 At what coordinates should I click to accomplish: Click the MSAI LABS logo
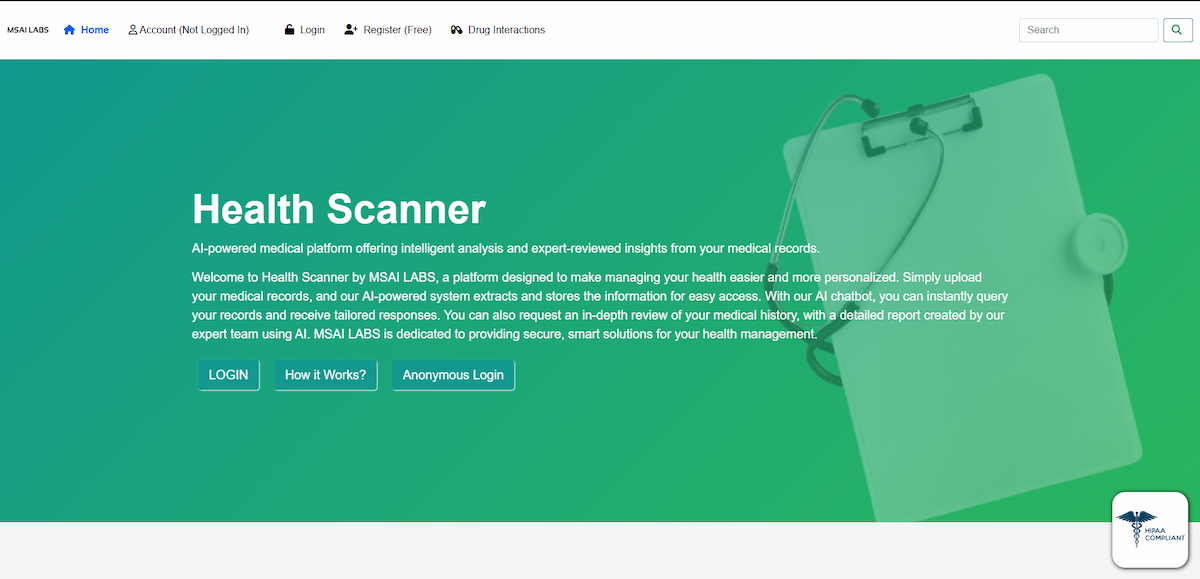click(28, 30)
